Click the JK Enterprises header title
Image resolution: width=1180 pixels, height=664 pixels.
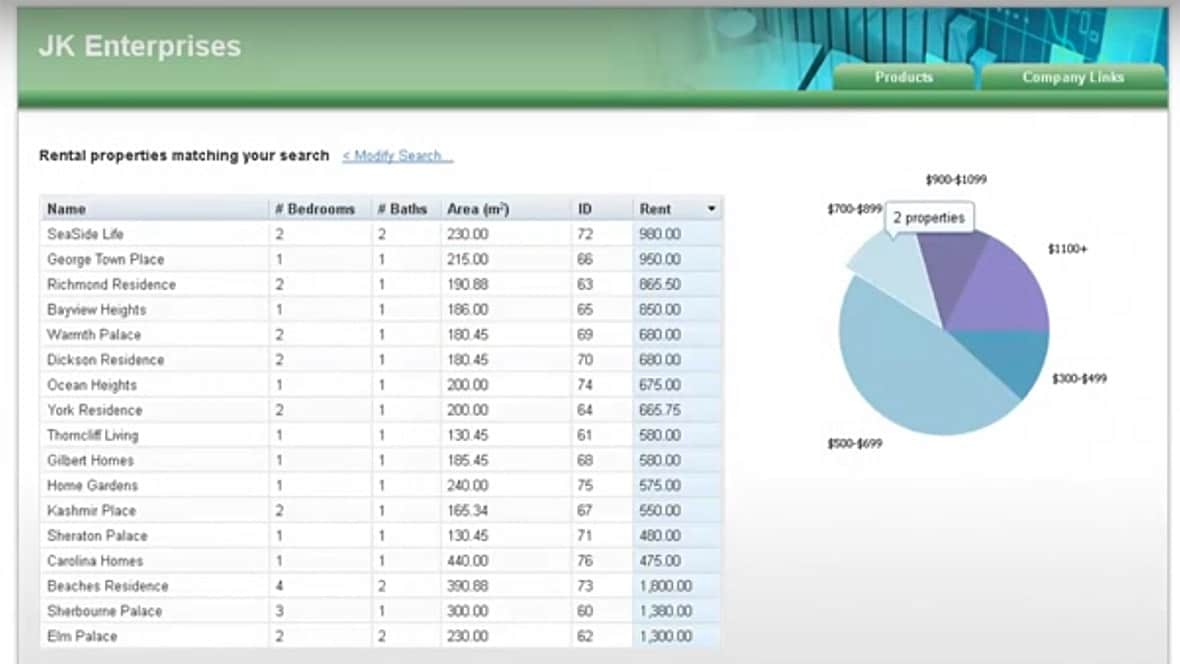pos(139,46)
